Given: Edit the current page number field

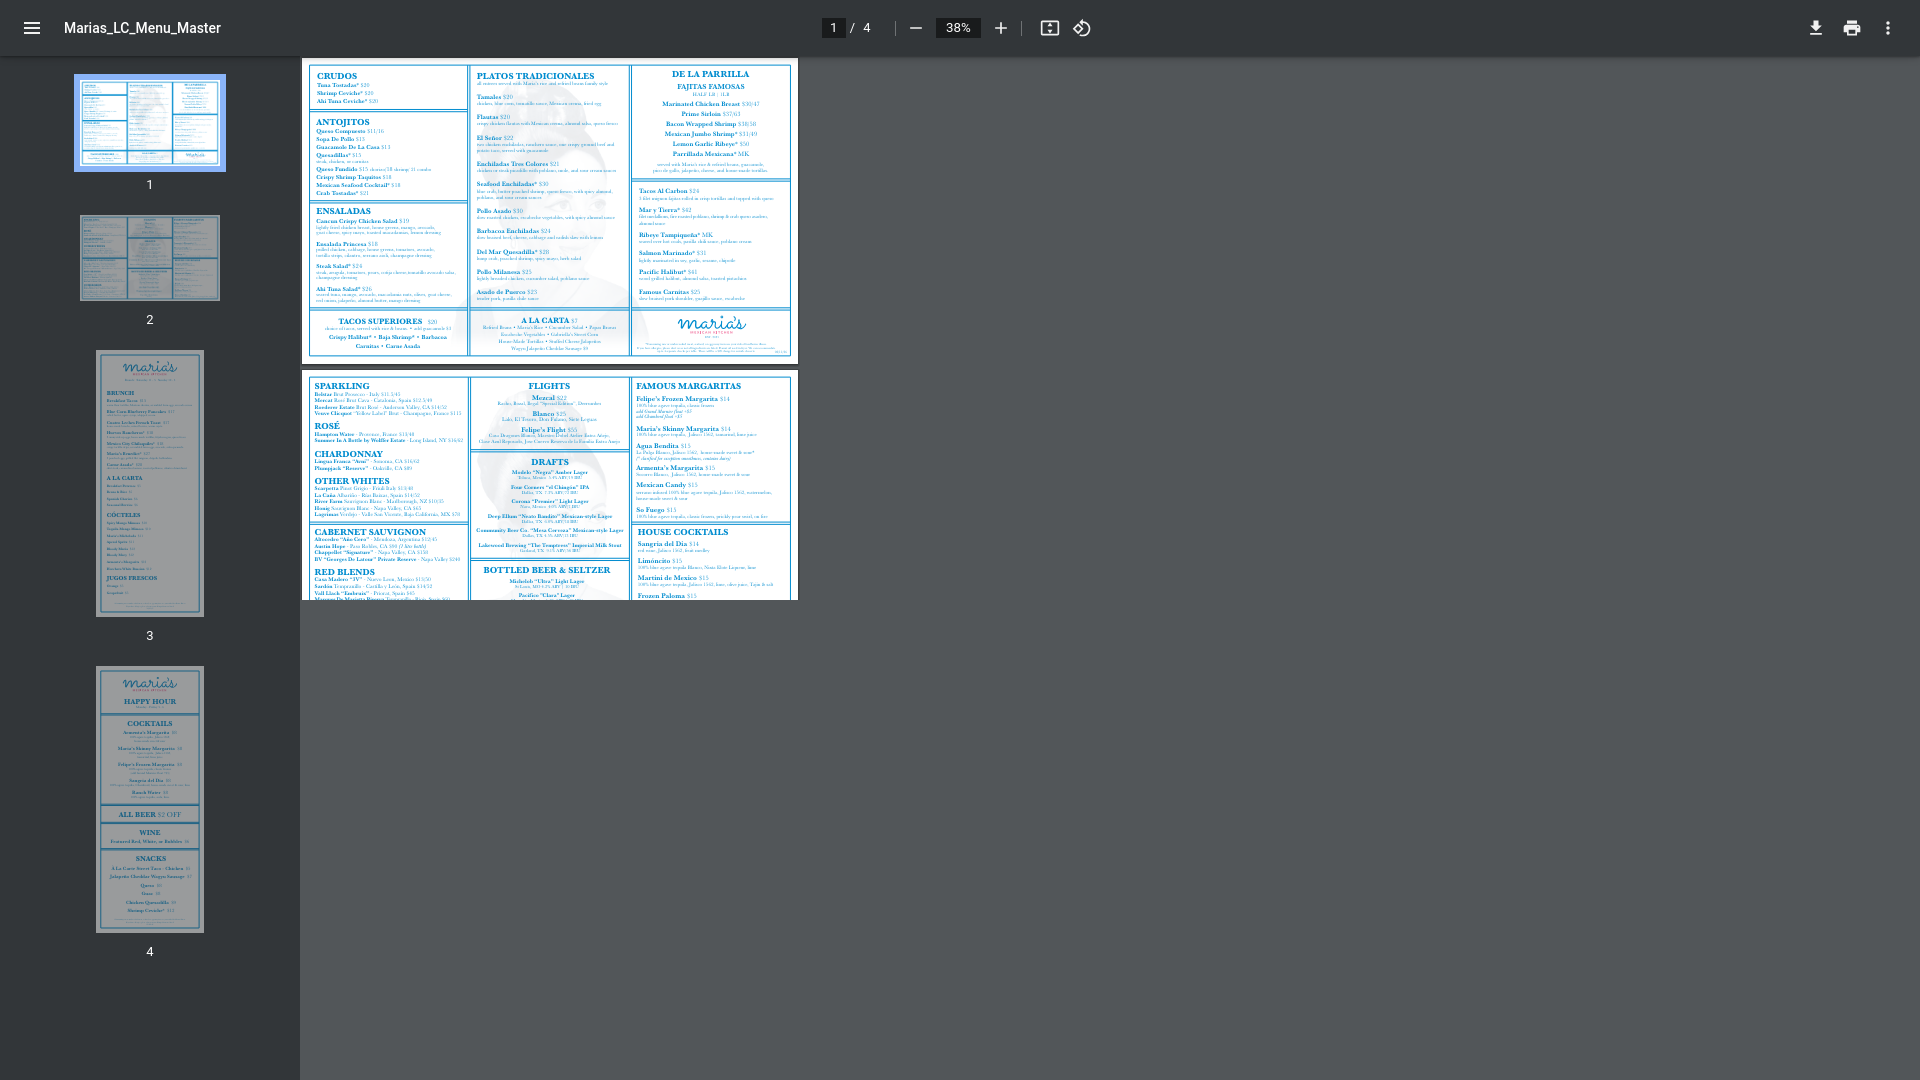Looking at the screenshot, I should coord(833,28).
